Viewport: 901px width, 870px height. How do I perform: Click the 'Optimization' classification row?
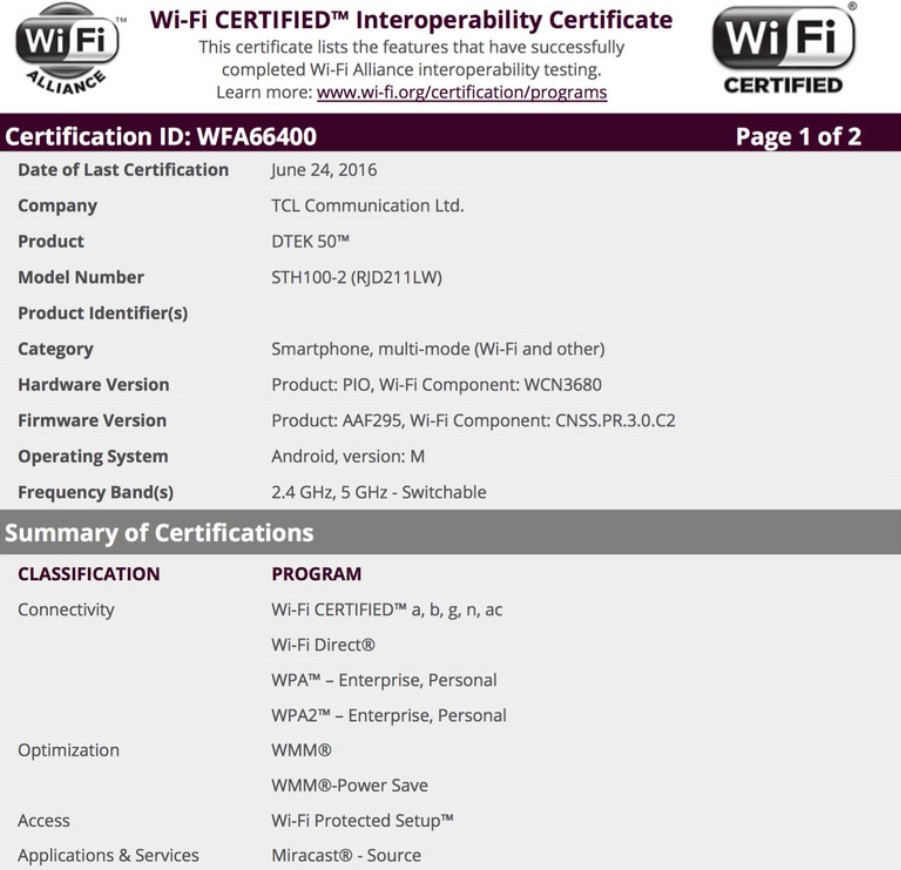[x=68, y=750]
